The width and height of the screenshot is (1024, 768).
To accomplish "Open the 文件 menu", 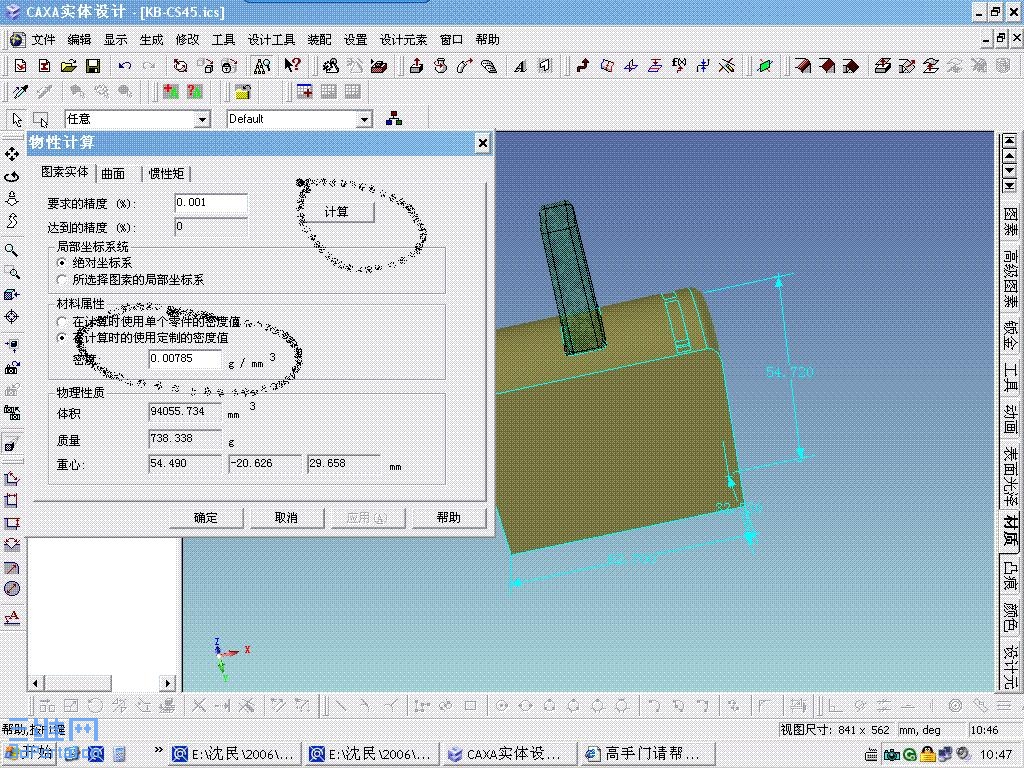I will pyautogui.click(x=44, y=39).
